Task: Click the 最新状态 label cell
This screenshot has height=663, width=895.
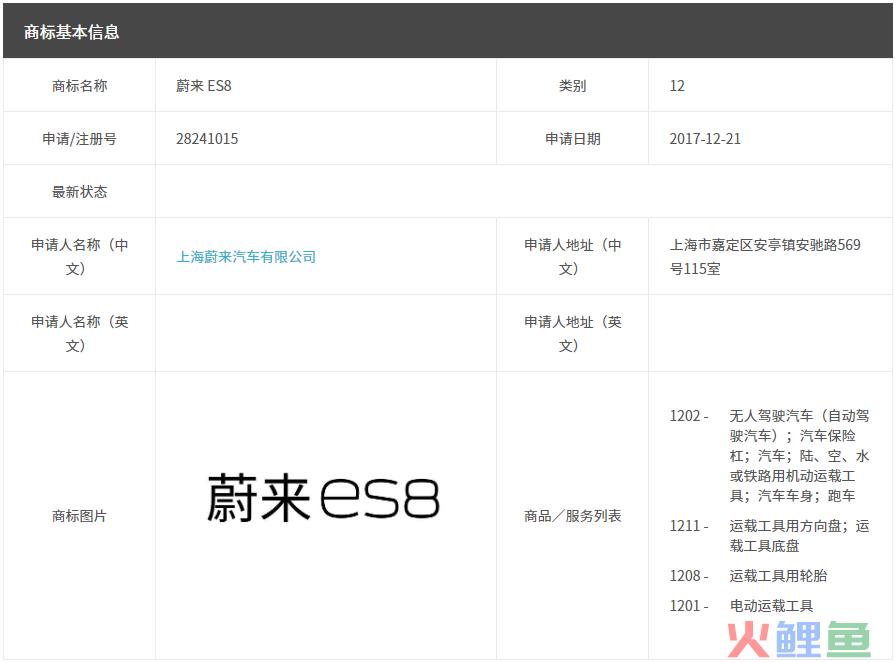Action: (79, 192)
